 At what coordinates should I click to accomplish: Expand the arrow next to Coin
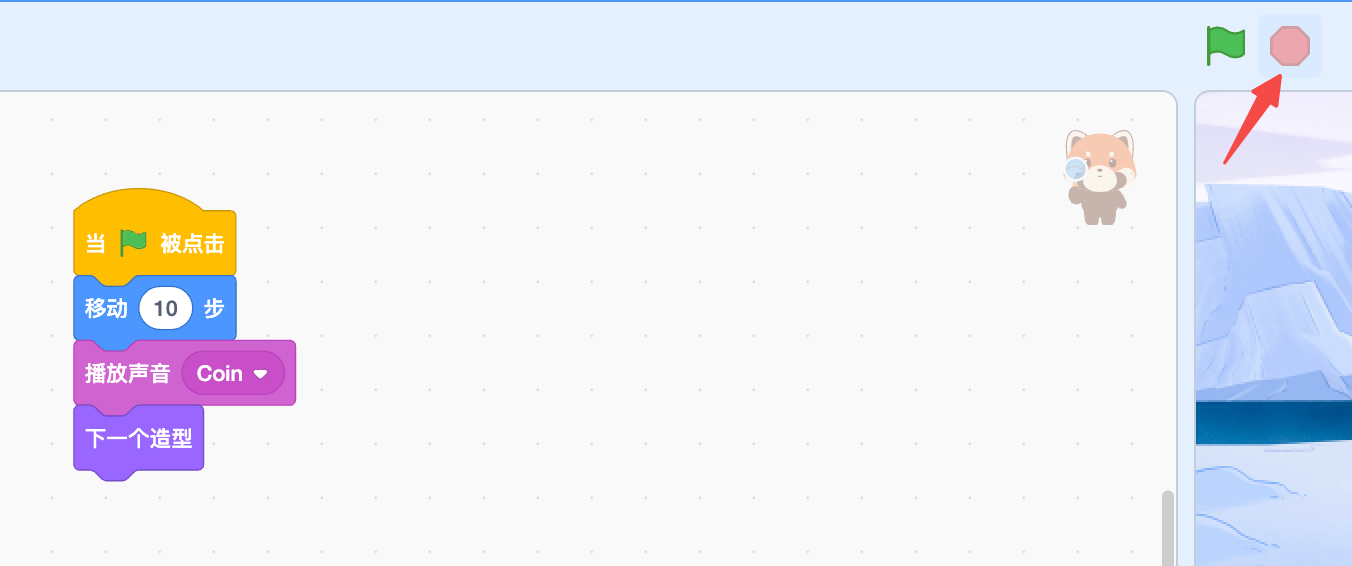(x=261, y=374)
